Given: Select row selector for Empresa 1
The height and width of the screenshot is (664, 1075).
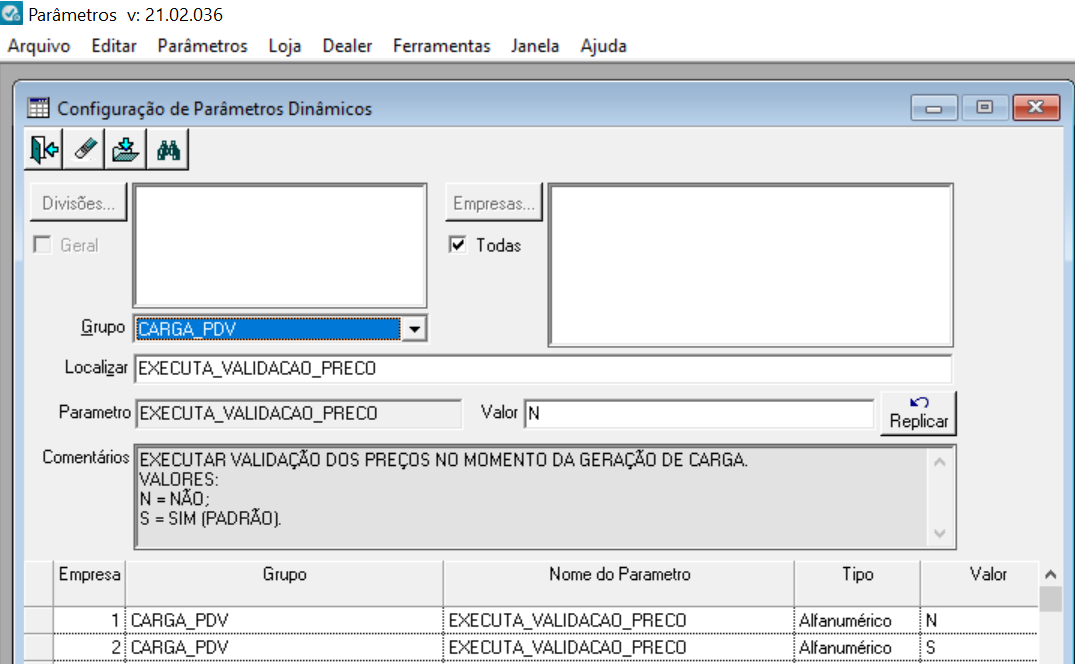Looking at the screenshot, I should [x=39, y=620].
